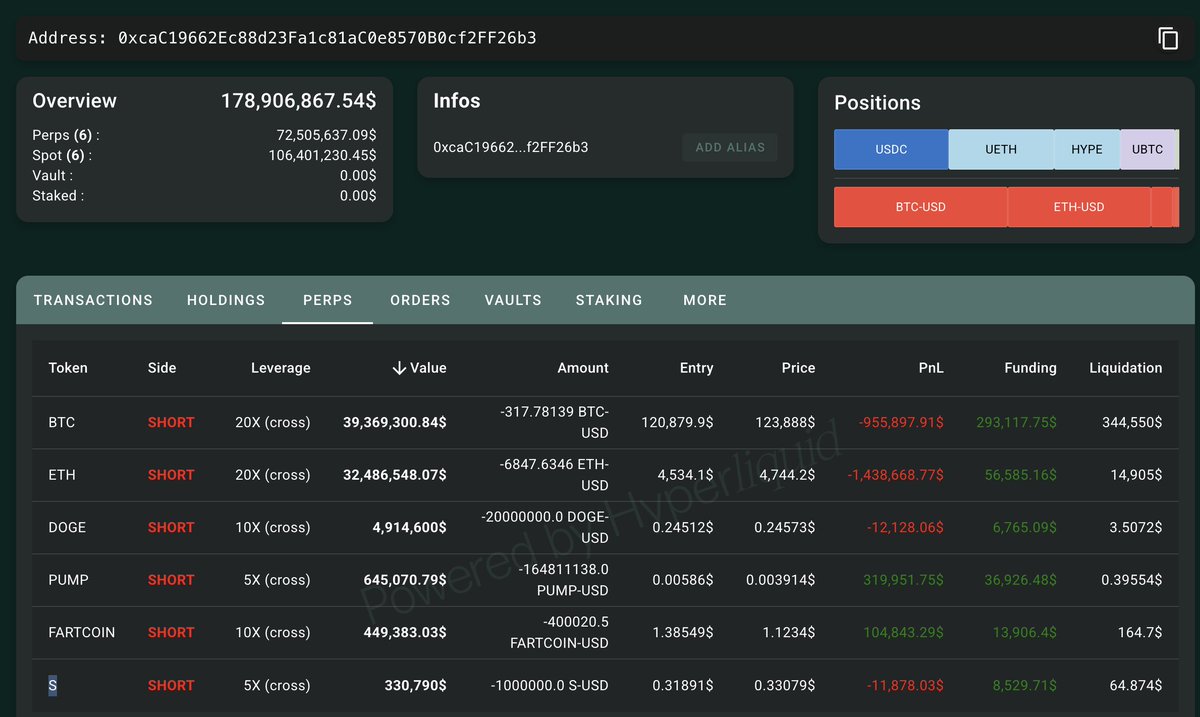Click the Liquidation column header
Viewport: 1200px width, 717px height.
(x=1125, y=368)
